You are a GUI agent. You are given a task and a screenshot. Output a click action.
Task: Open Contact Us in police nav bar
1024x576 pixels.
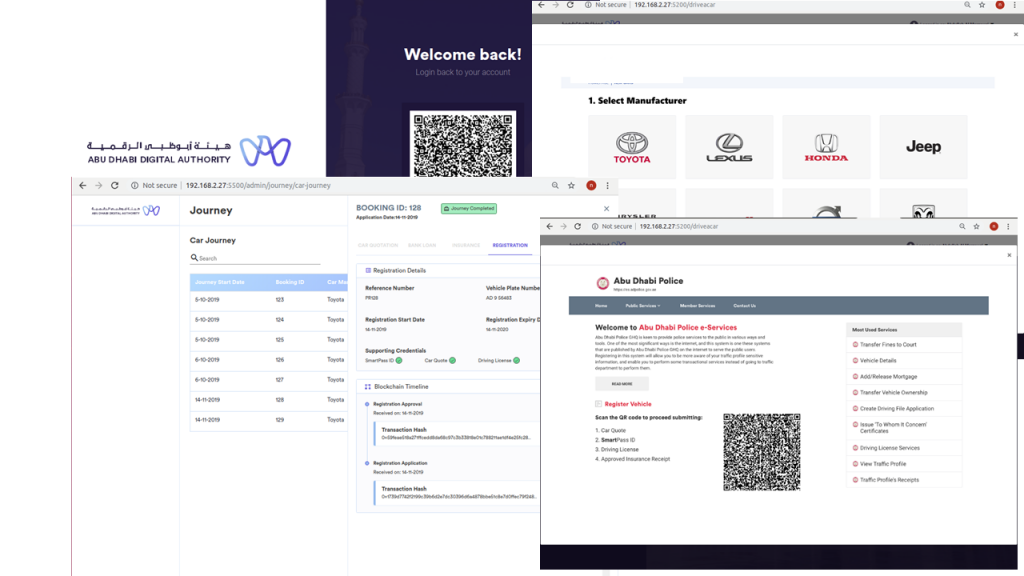click(744, 306)
